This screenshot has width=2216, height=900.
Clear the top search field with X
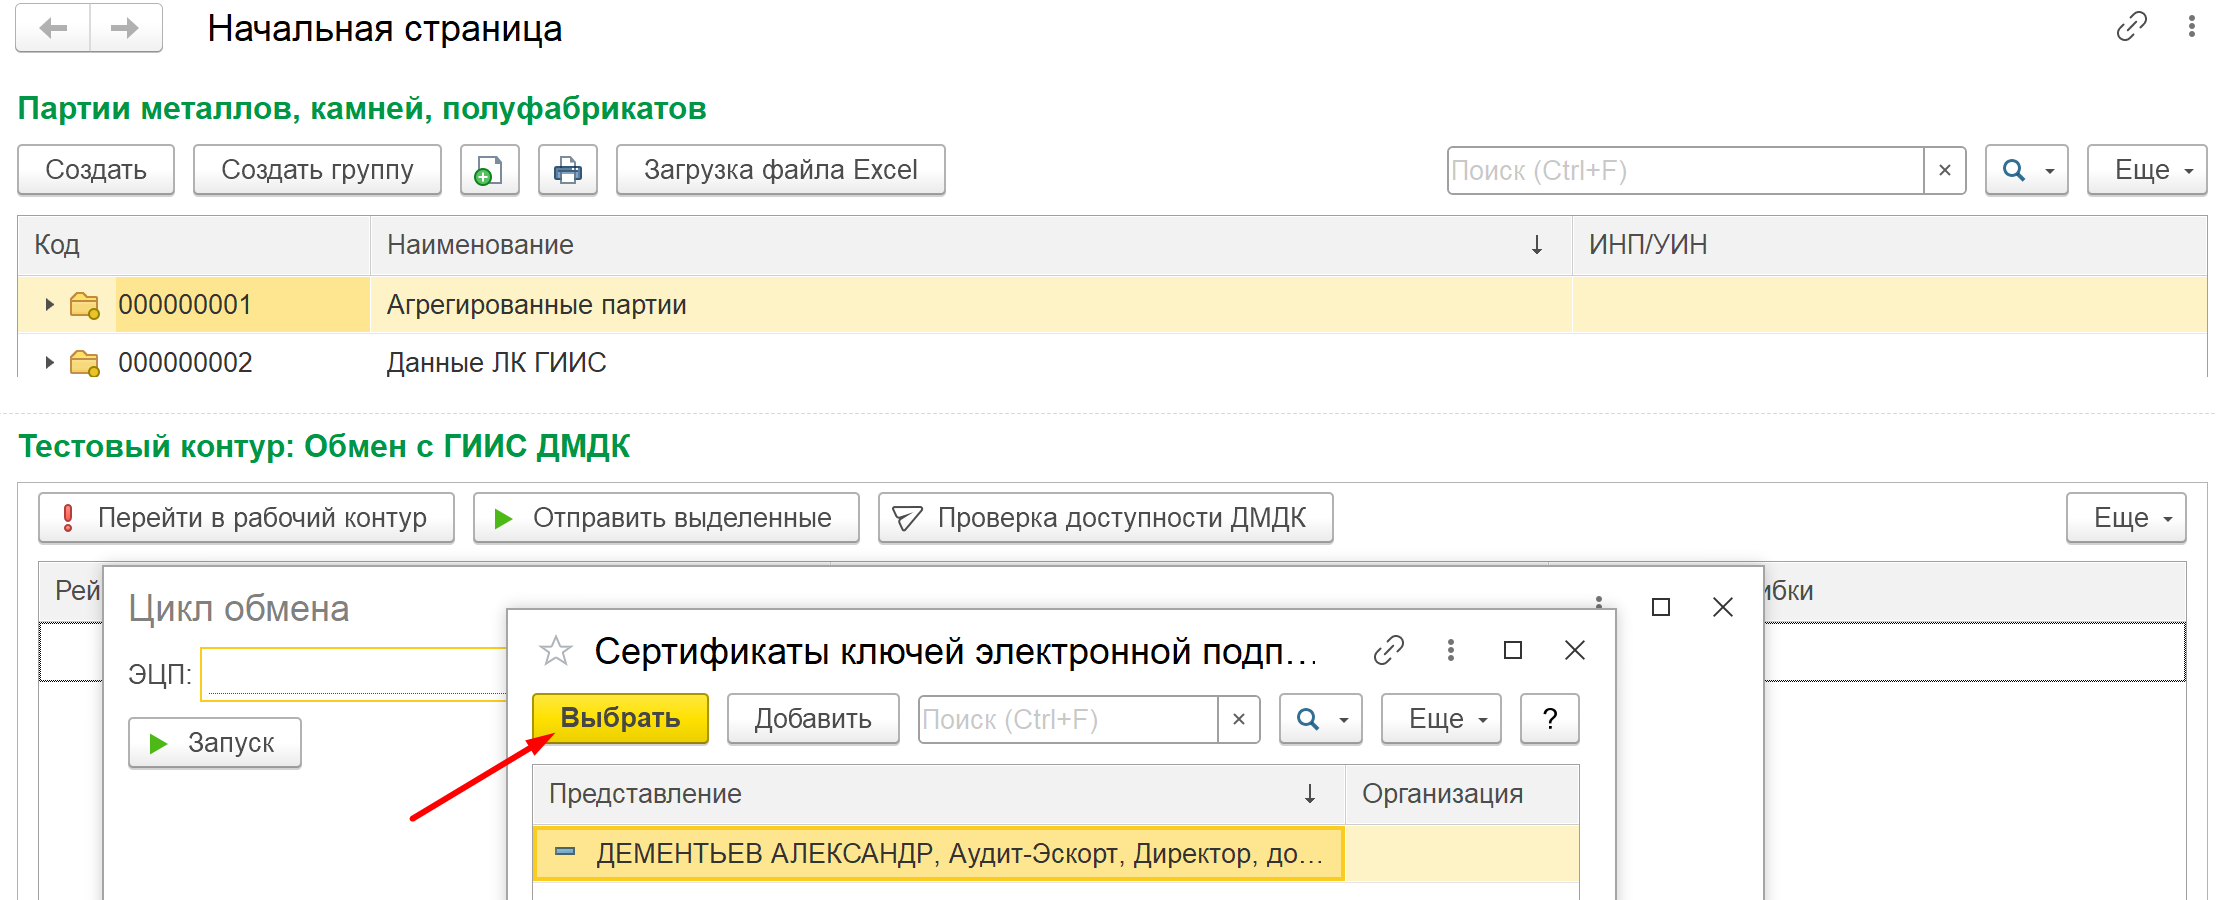(1945, 170)
